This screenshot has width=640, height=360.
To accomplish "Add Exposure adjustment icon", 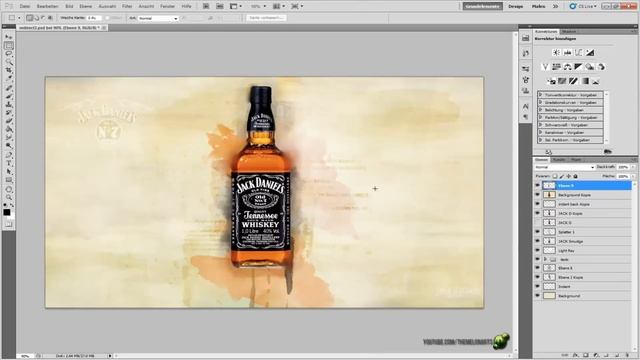I will (x=590, y=52).
